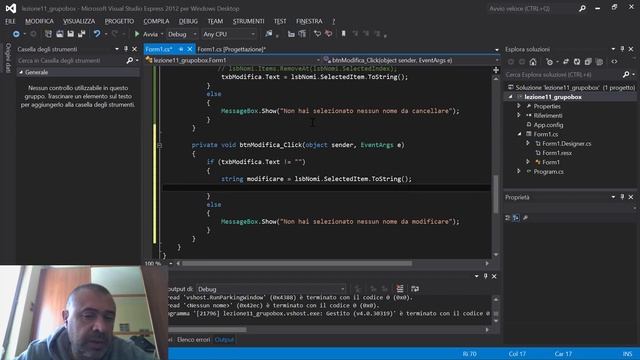
Task: Select Form1.resx in solution tree
Action: tap(557, 153)
